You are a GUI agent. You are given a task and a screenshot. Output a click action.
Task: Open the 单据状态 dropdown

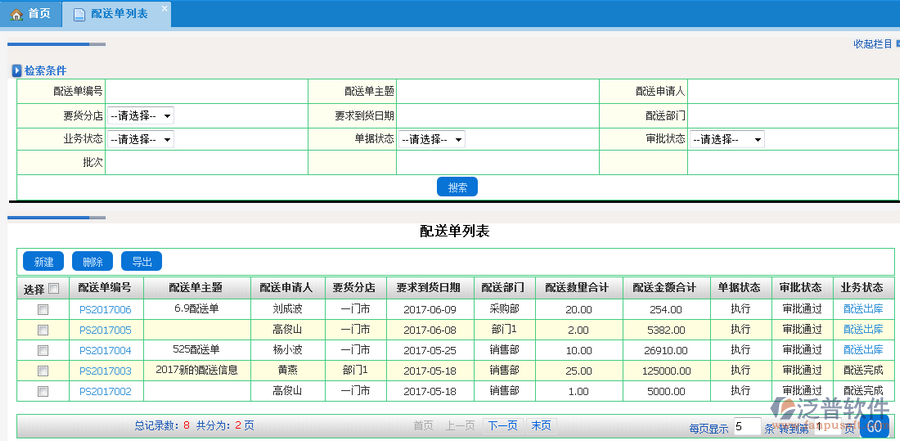pyautogui.click(x=432, y=139)
